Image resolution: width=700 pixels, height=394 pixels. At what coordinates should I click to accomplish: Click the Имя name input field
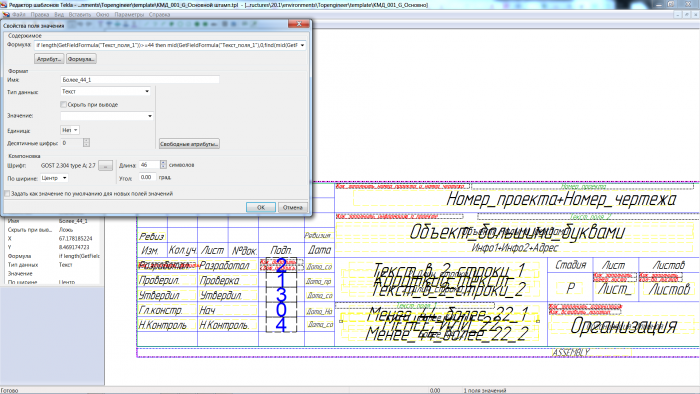[x=140, y=80]
